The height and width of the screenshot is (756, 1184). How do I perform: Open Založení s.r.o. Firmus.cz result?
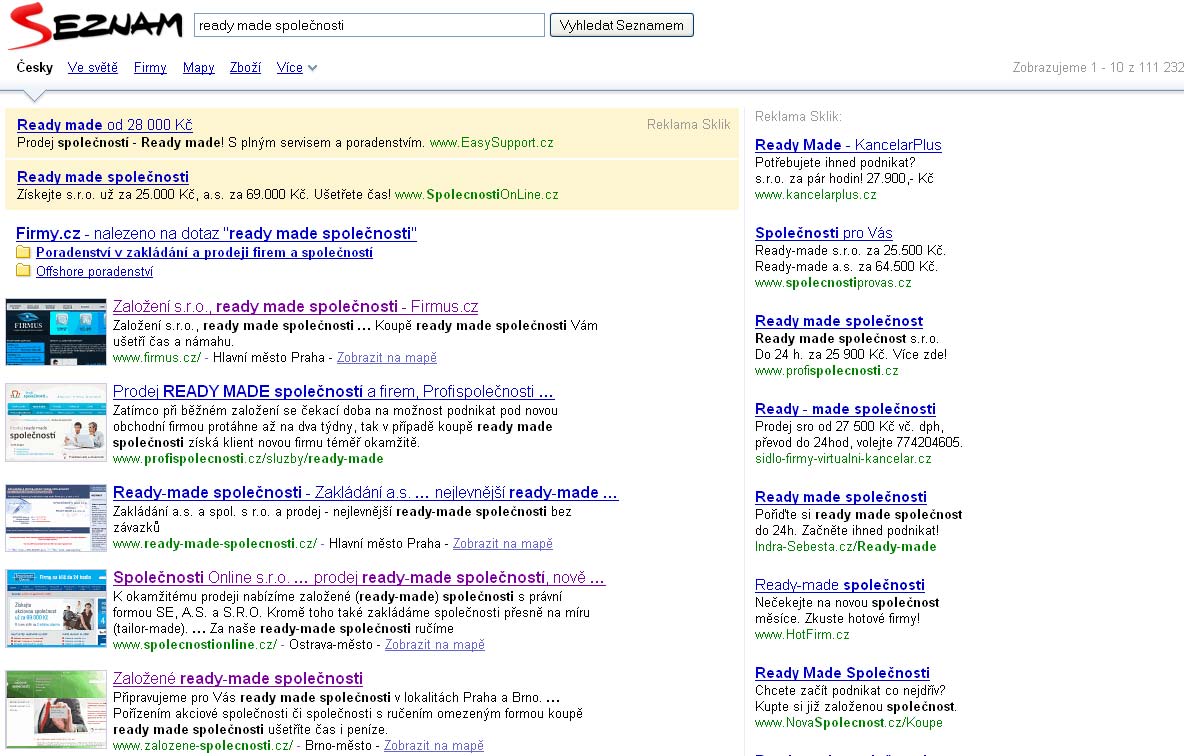[295, 307]
